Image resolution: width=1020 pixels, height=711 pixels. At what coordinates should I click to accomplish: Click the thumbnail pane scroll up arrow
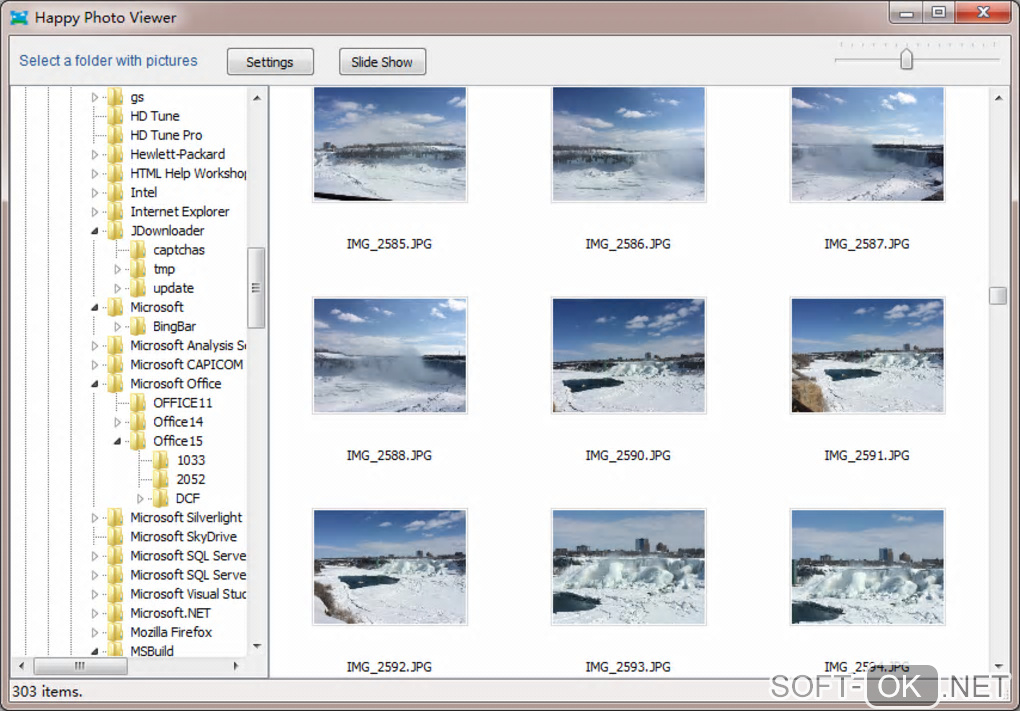(999, 98)
